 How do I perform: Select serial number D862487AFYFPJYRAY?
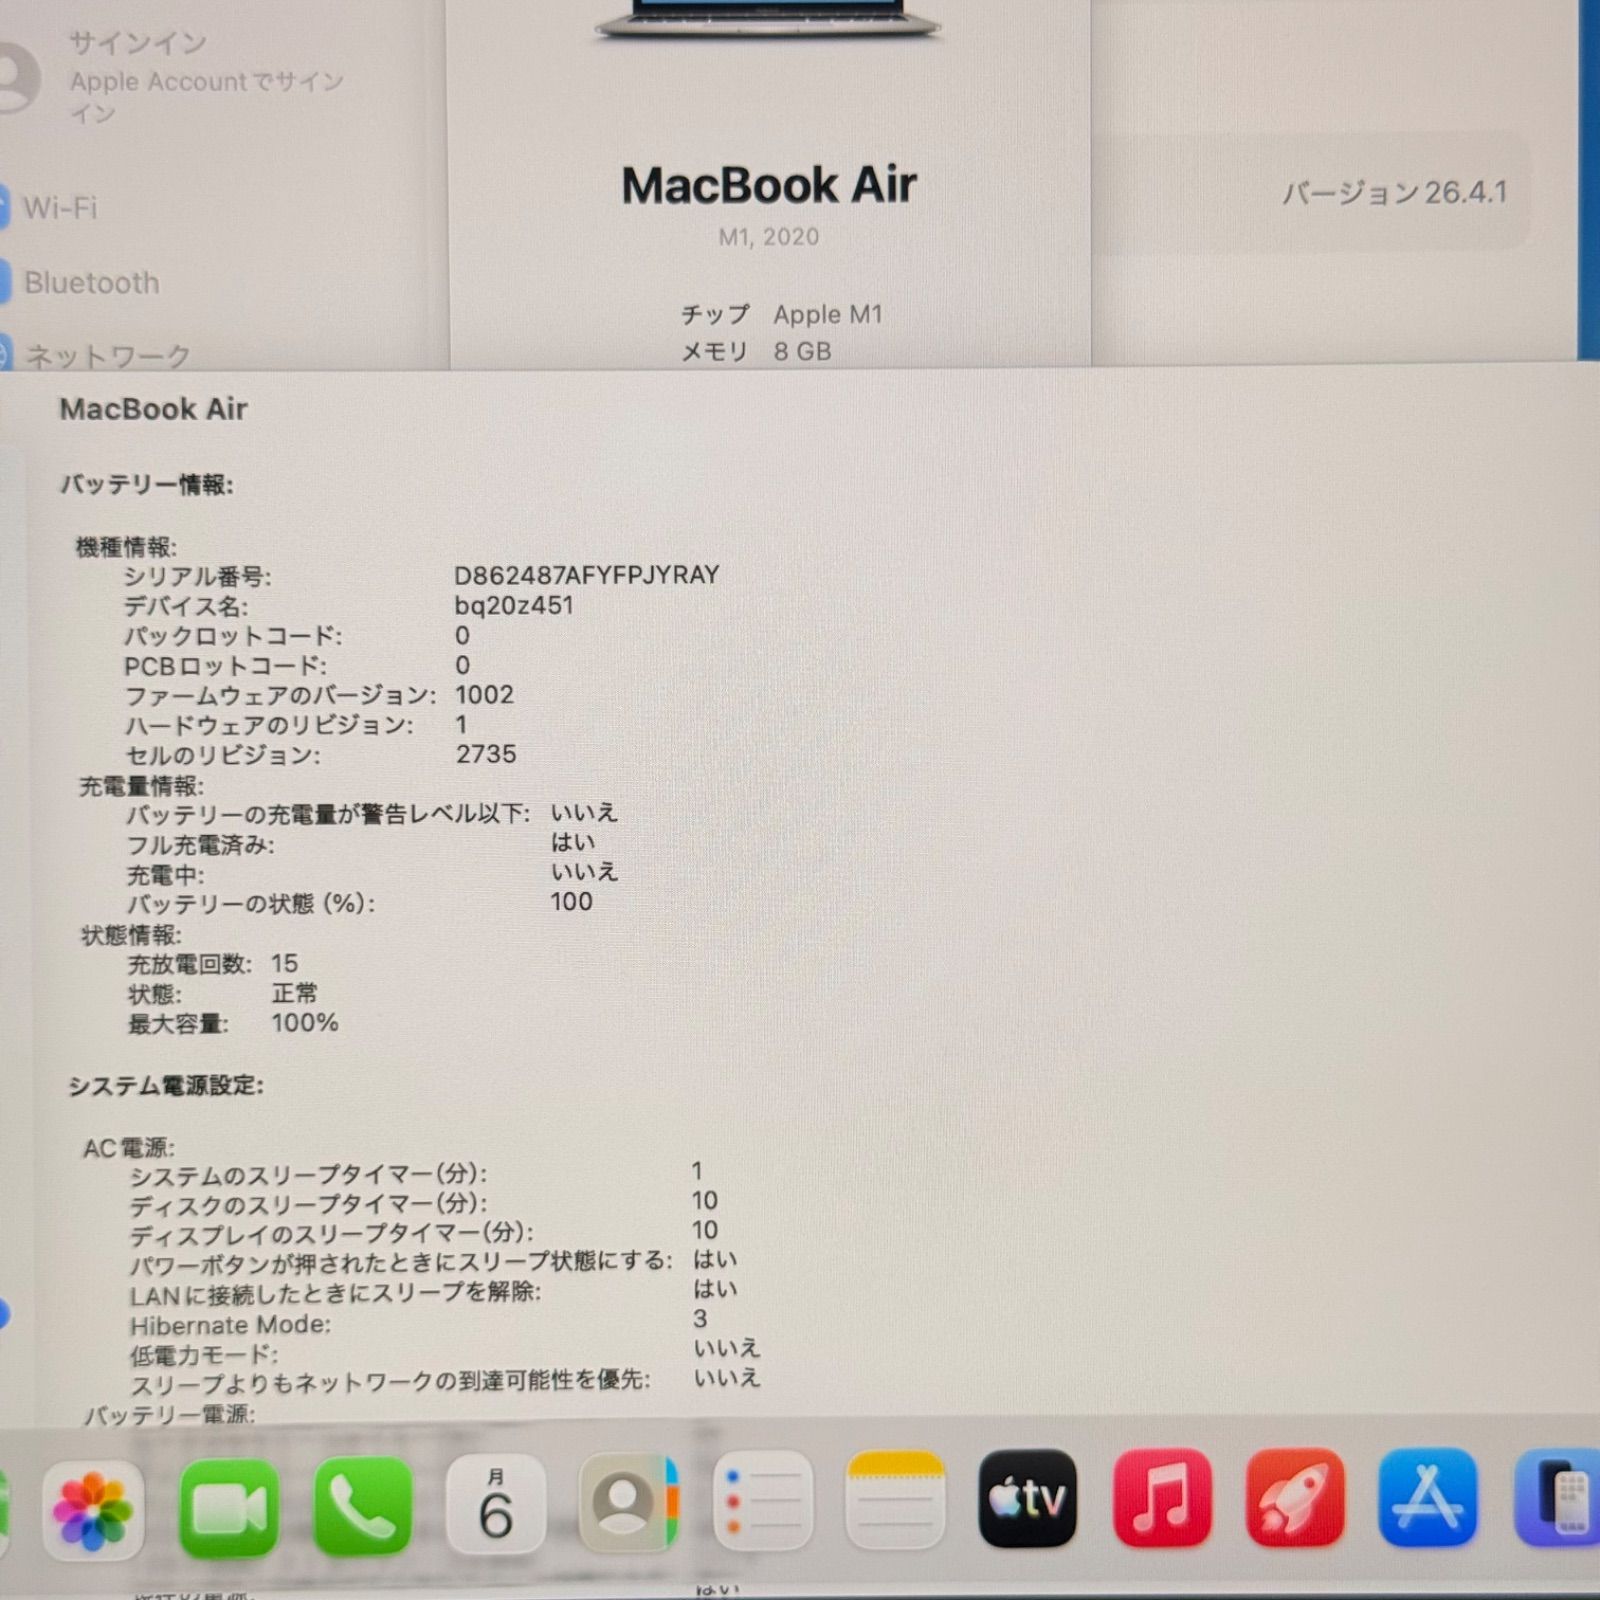coord(587,575)
